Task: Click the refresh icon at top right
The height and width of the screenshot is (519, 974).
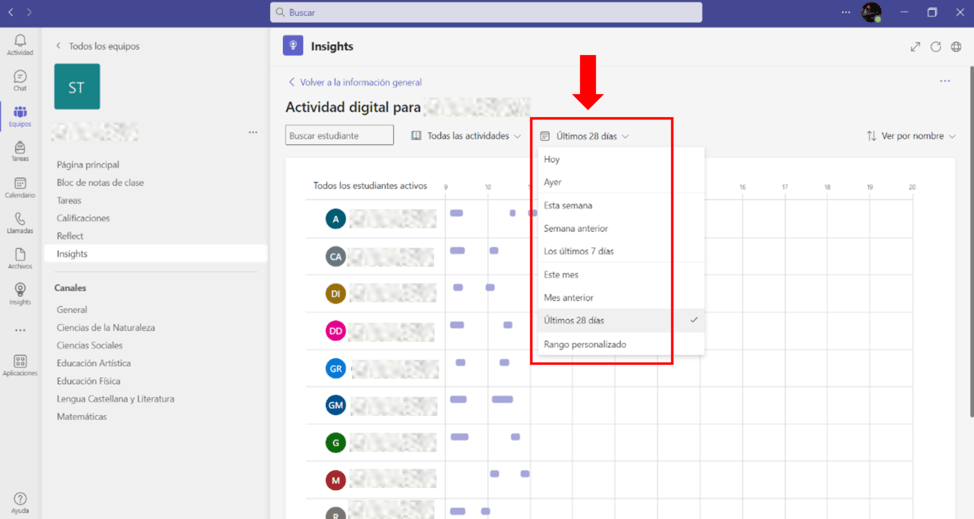Action: 936,47
